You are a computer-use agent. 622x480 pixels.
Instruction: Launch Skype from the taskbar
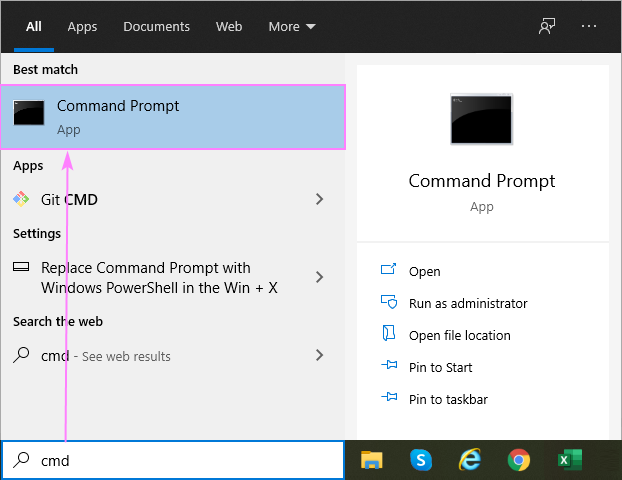click(421, 460)
